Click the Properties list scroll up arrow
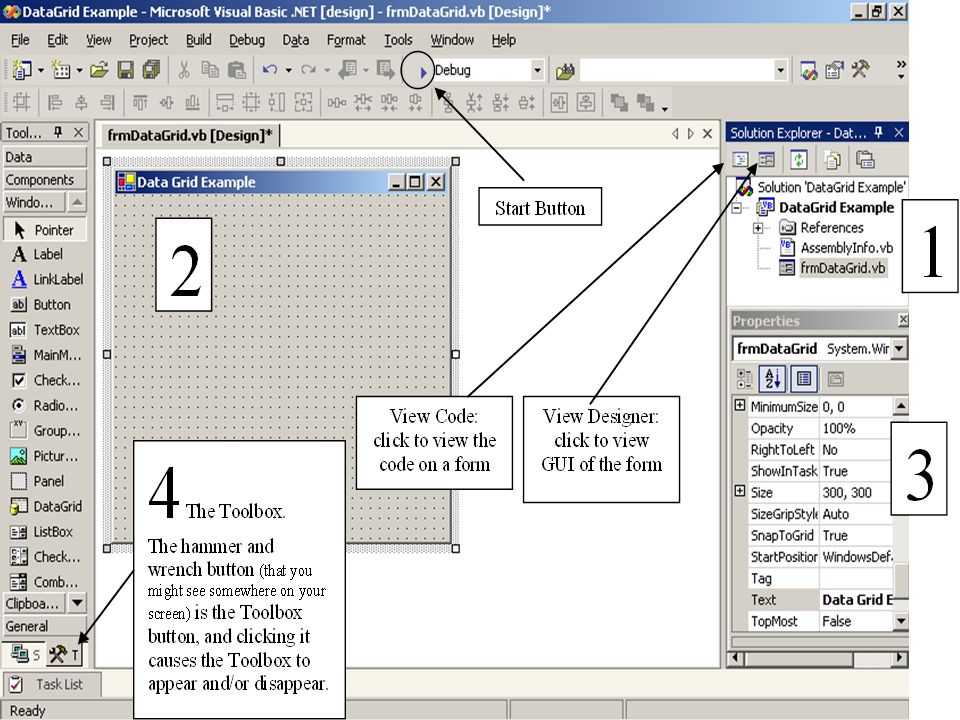Screen dimensions: 960x720 coord(900,406)
